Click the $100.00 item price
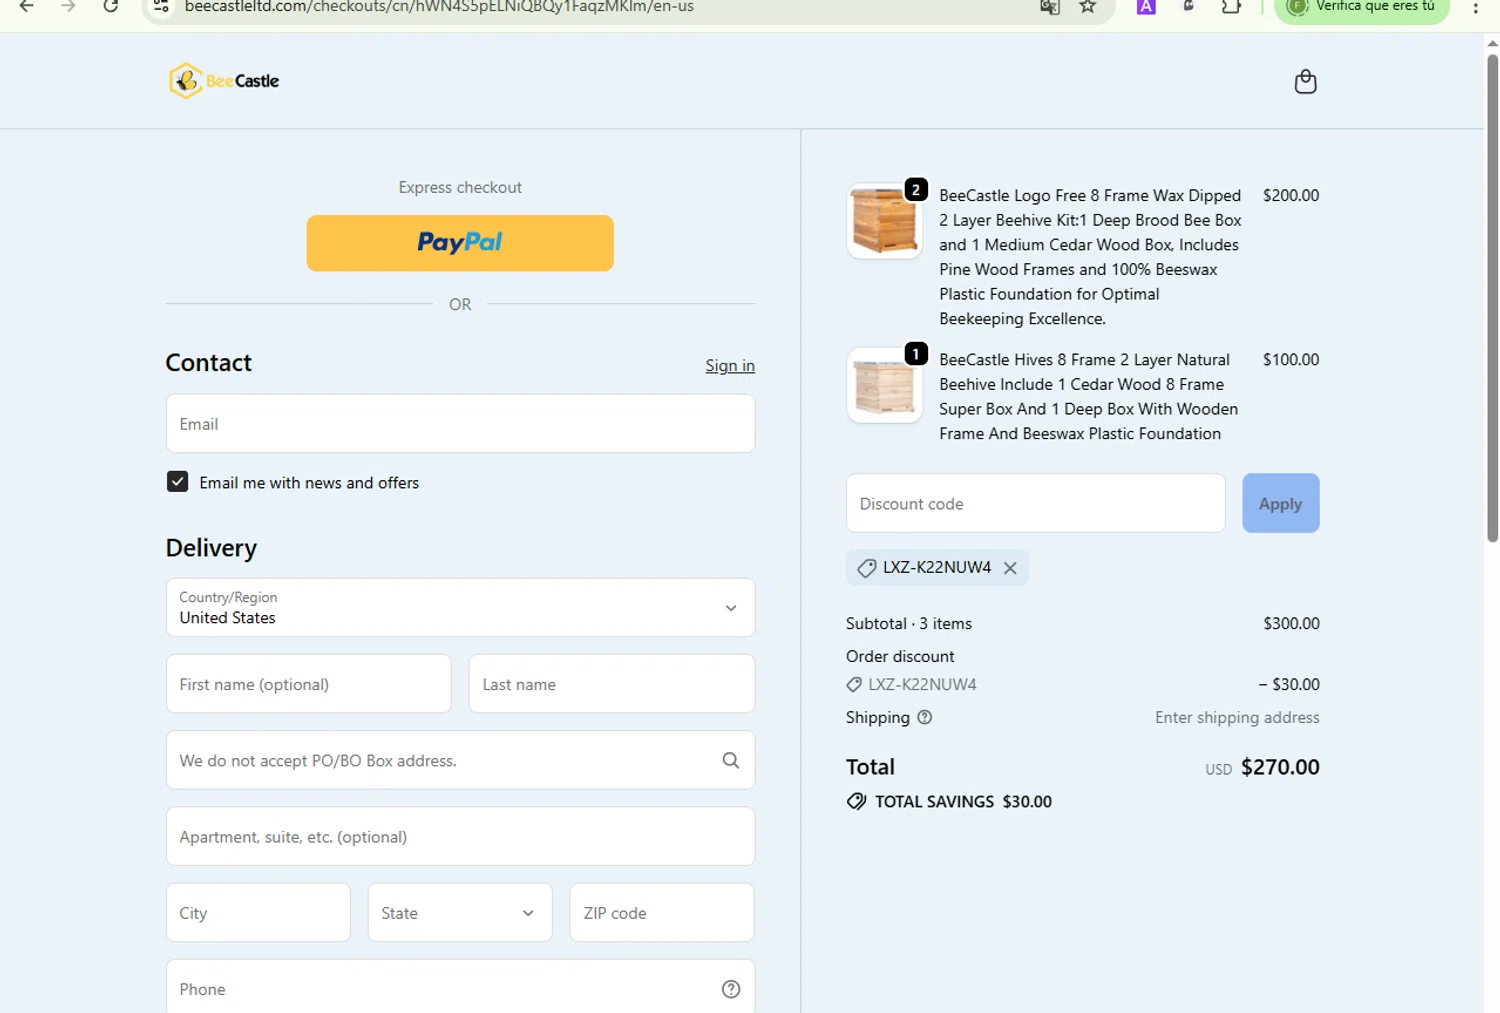The height and width of the screenshot is (1013, 1500). pyautogui.click(x=1291, y=359)
